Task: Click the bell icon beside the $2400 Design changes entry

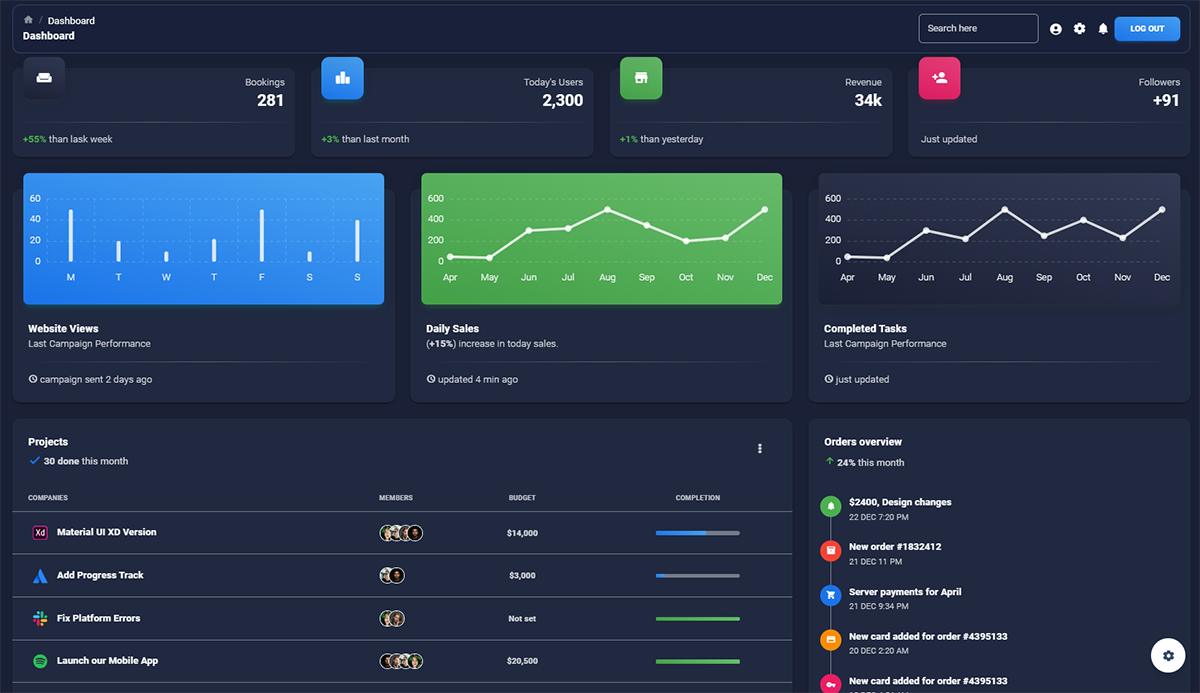Action: pos(831,506)
